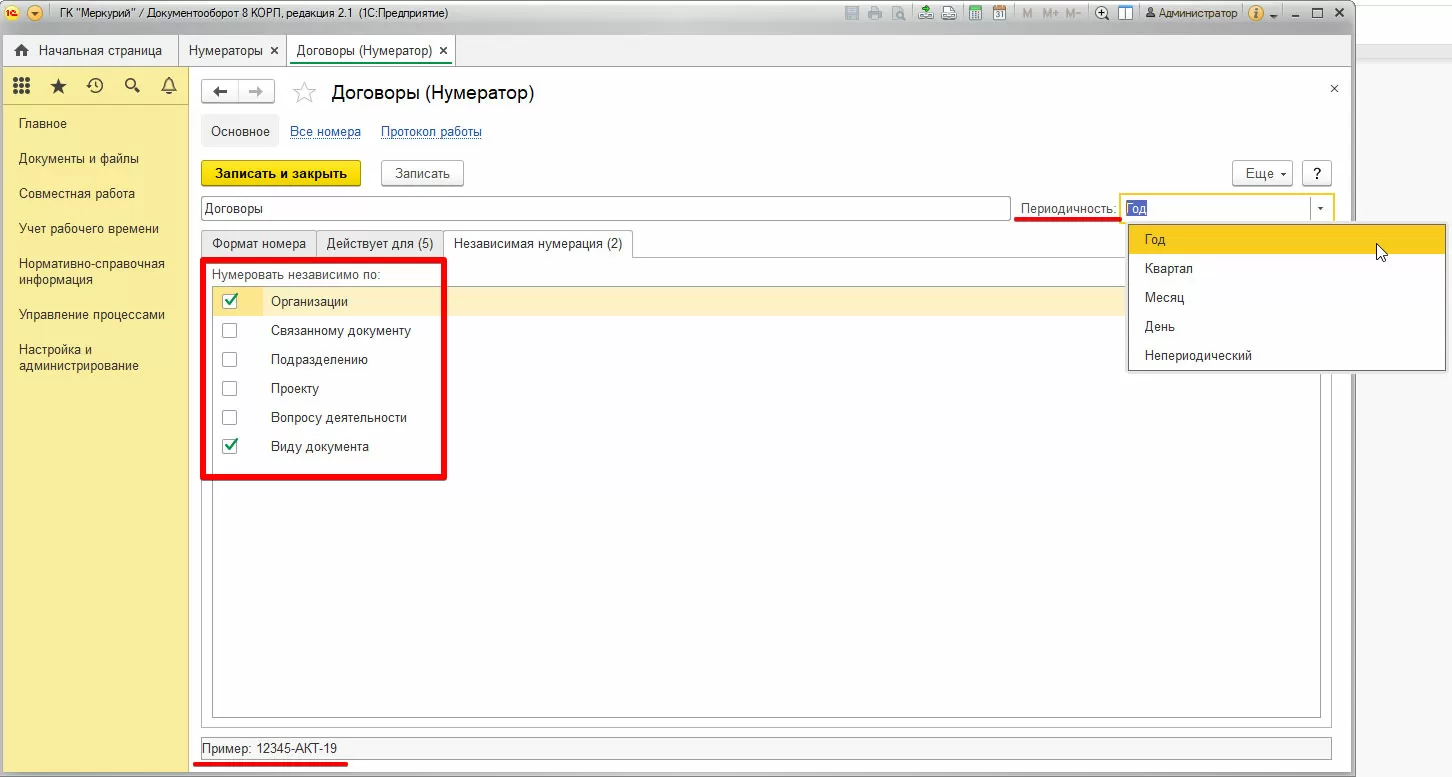Click the Договоры name input field
The height and width of the screenshot is (777, 1452).
coord(606,208)
